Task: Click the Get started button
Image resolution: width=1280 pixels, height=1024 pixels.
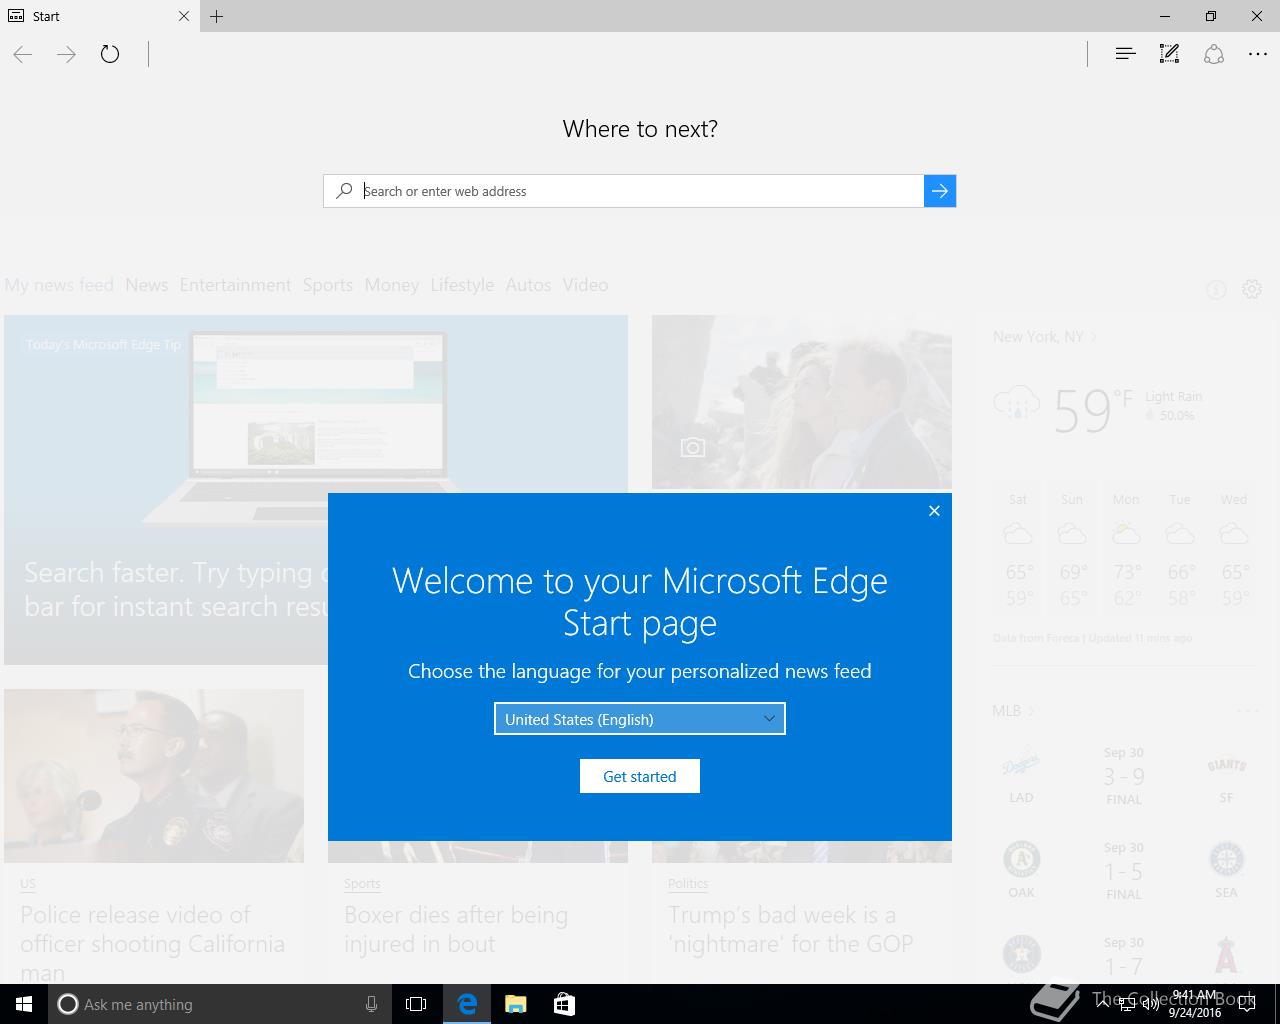Action: coord(640,776)
